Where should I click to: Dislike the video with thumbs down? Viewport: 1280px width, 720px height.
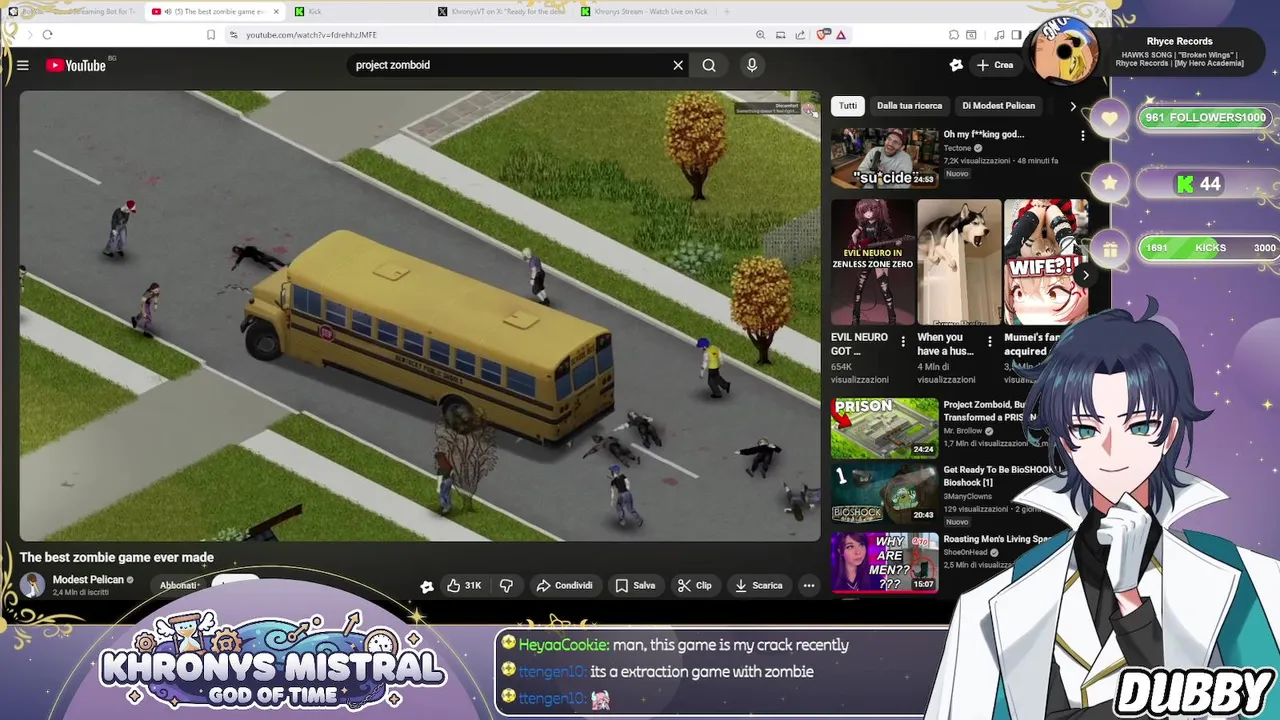point(506,586)
